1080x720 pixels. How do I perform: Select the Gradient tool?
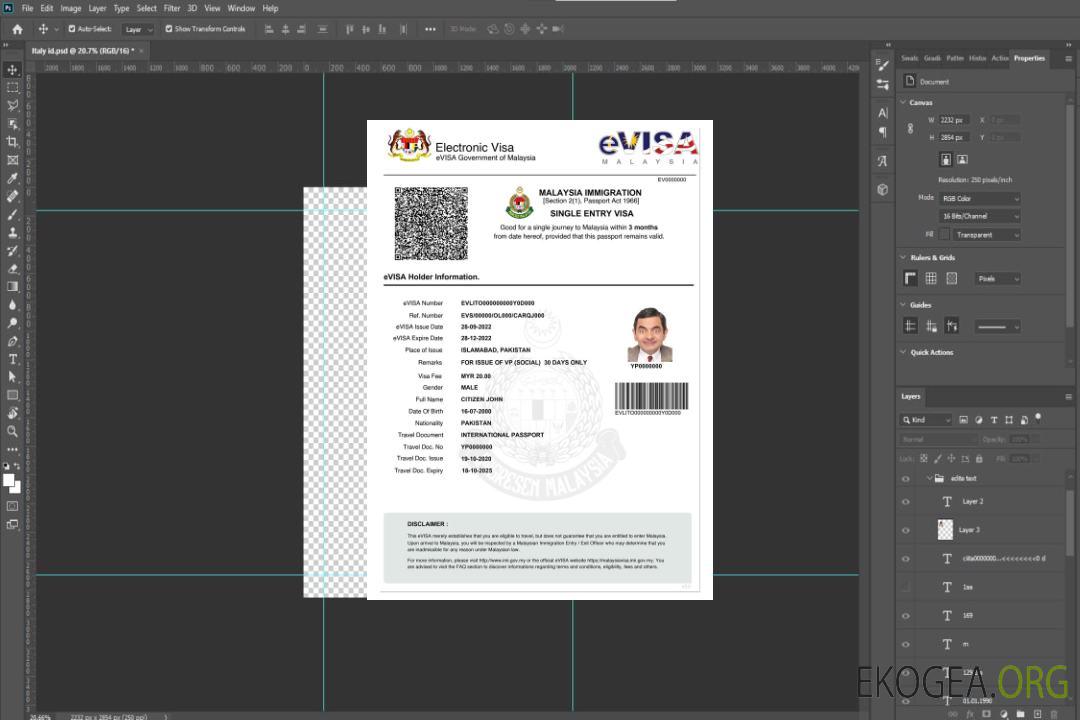[x=12, y=287]
